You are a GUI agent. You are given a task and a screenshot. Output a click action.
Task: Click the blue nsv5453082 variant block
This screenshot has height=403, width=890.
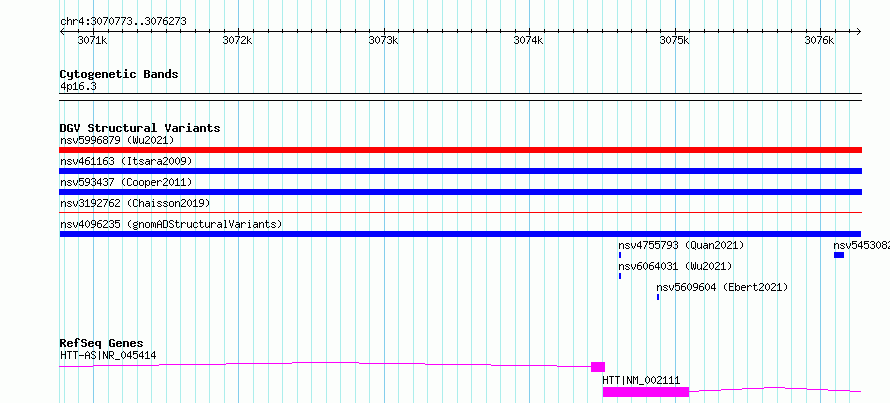coord(839,255)
